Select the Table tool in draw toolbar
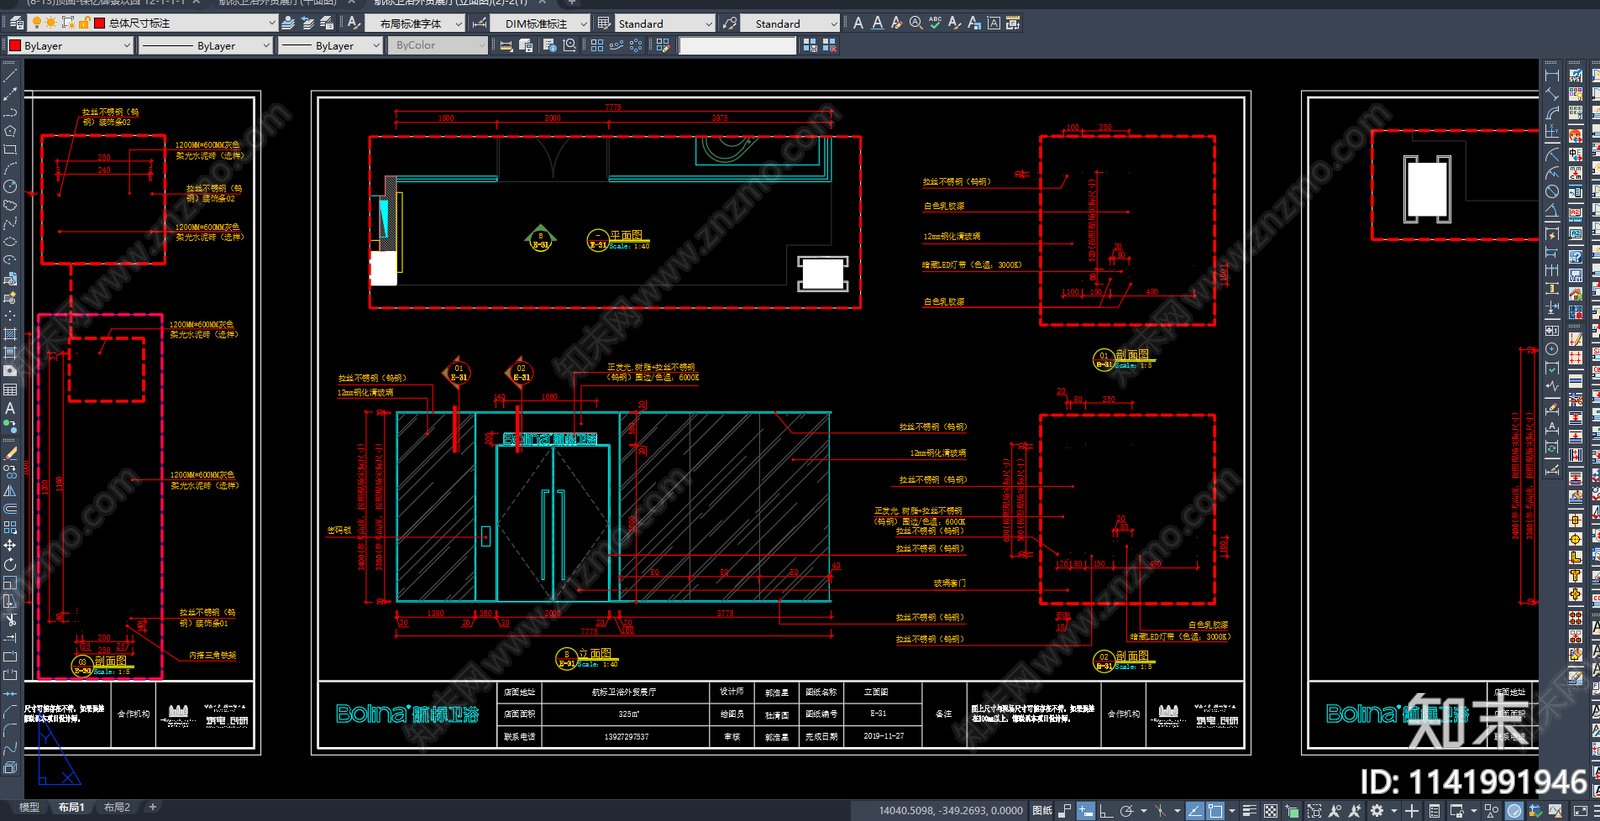The width and height of the screenshot is (1600, 821). 10,389
